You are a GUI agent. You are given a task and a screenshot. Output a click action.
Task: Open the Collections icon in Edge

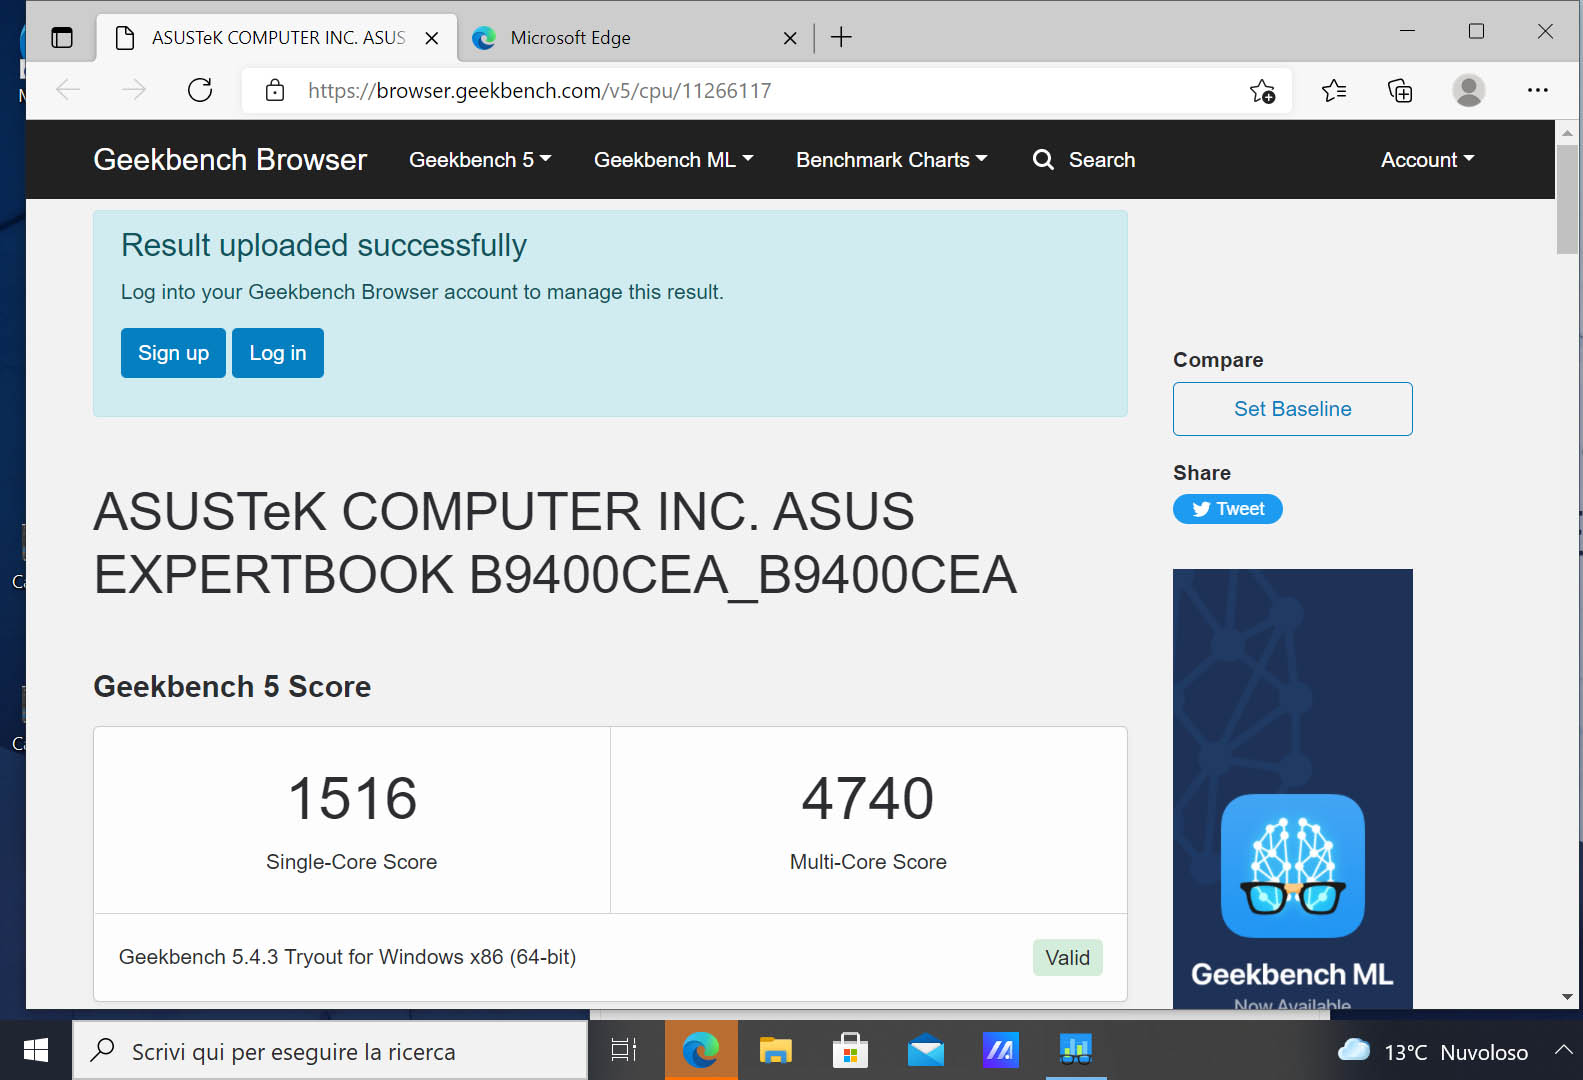[1400, 91]
